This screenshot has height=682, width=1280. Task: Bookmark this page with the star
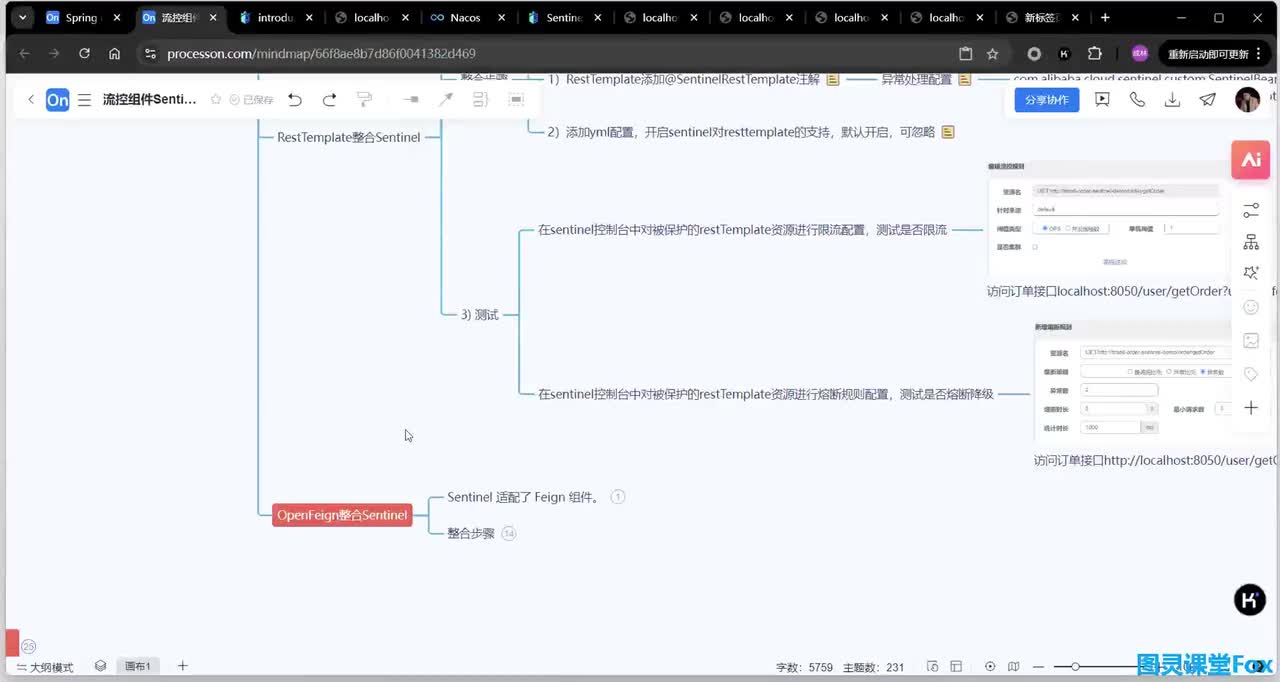(992, 54)
